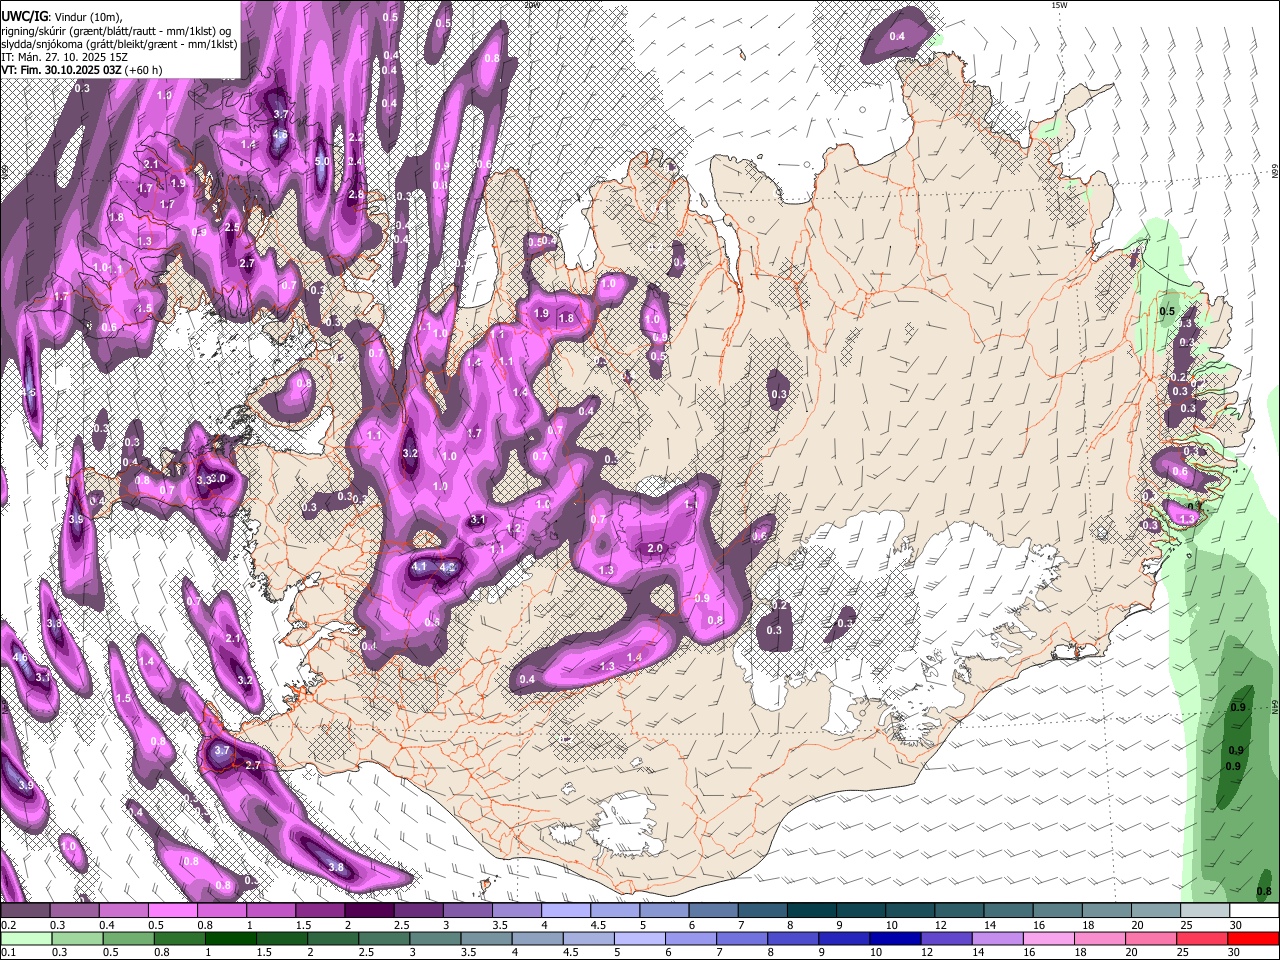Click the '12' label on purple snow scale
The height and width of the screenshot is (960, 1280).
point(941,925)
